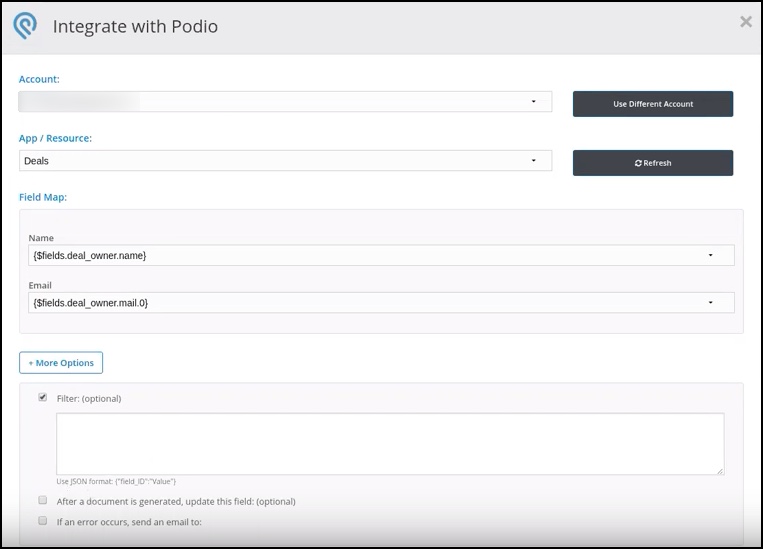The image size is (763, 549).
Task: Click the Use Different Account button
Action: point(652,104)
